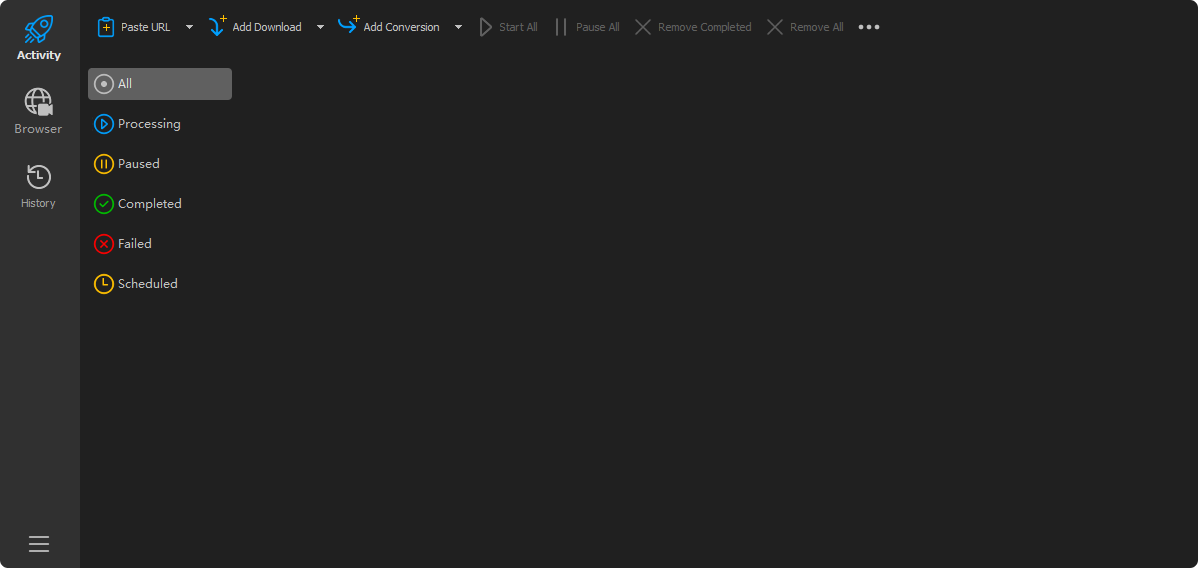Click the Add Download arrow icon
The image size is (1198, 568).
click(x=217, y=27)
